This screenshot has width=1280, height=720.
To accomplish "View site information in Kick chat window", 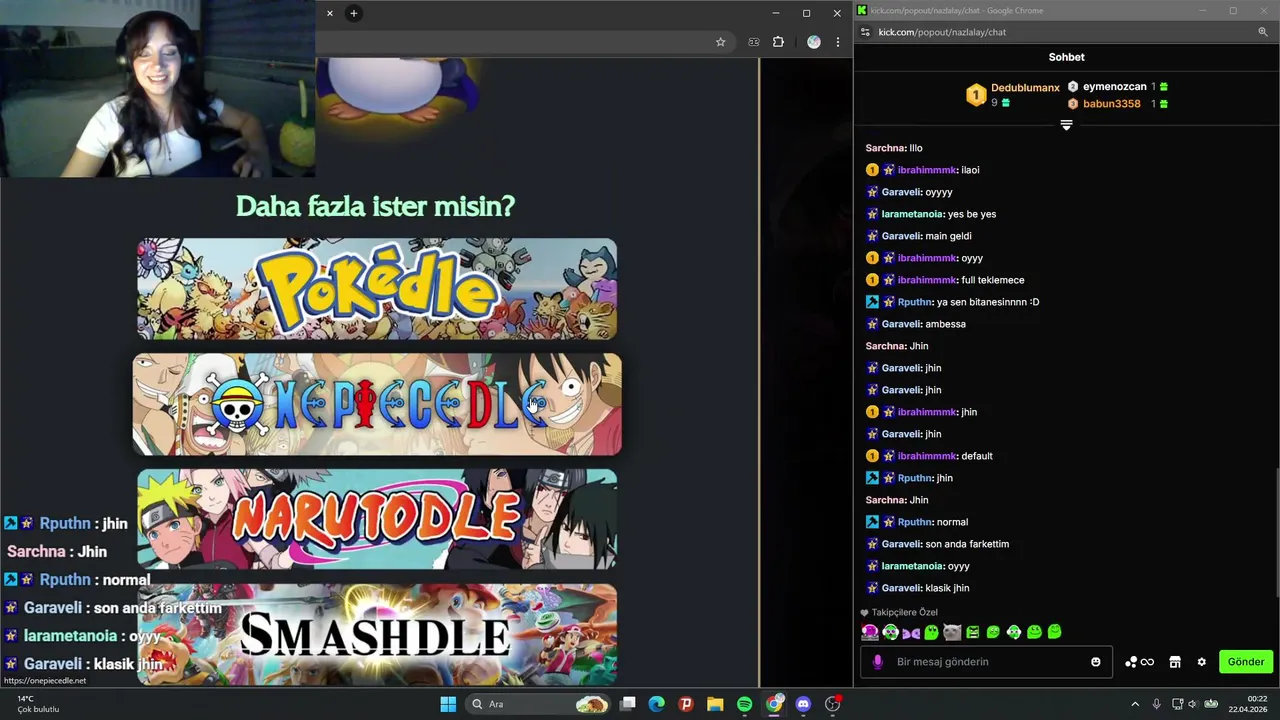I will click(x=865, y=32).
